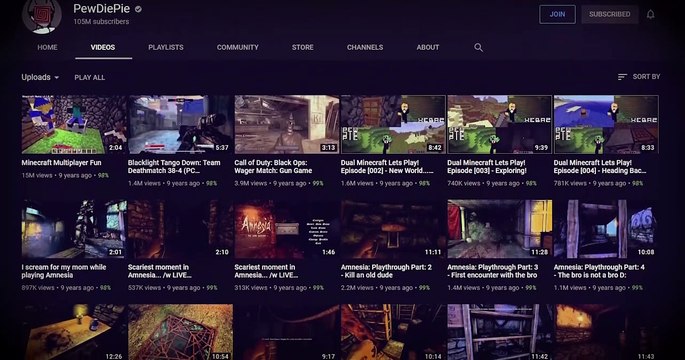
Task: Open Dual Minecraft Episode 003 thumbnail
Action: [499, 125]
